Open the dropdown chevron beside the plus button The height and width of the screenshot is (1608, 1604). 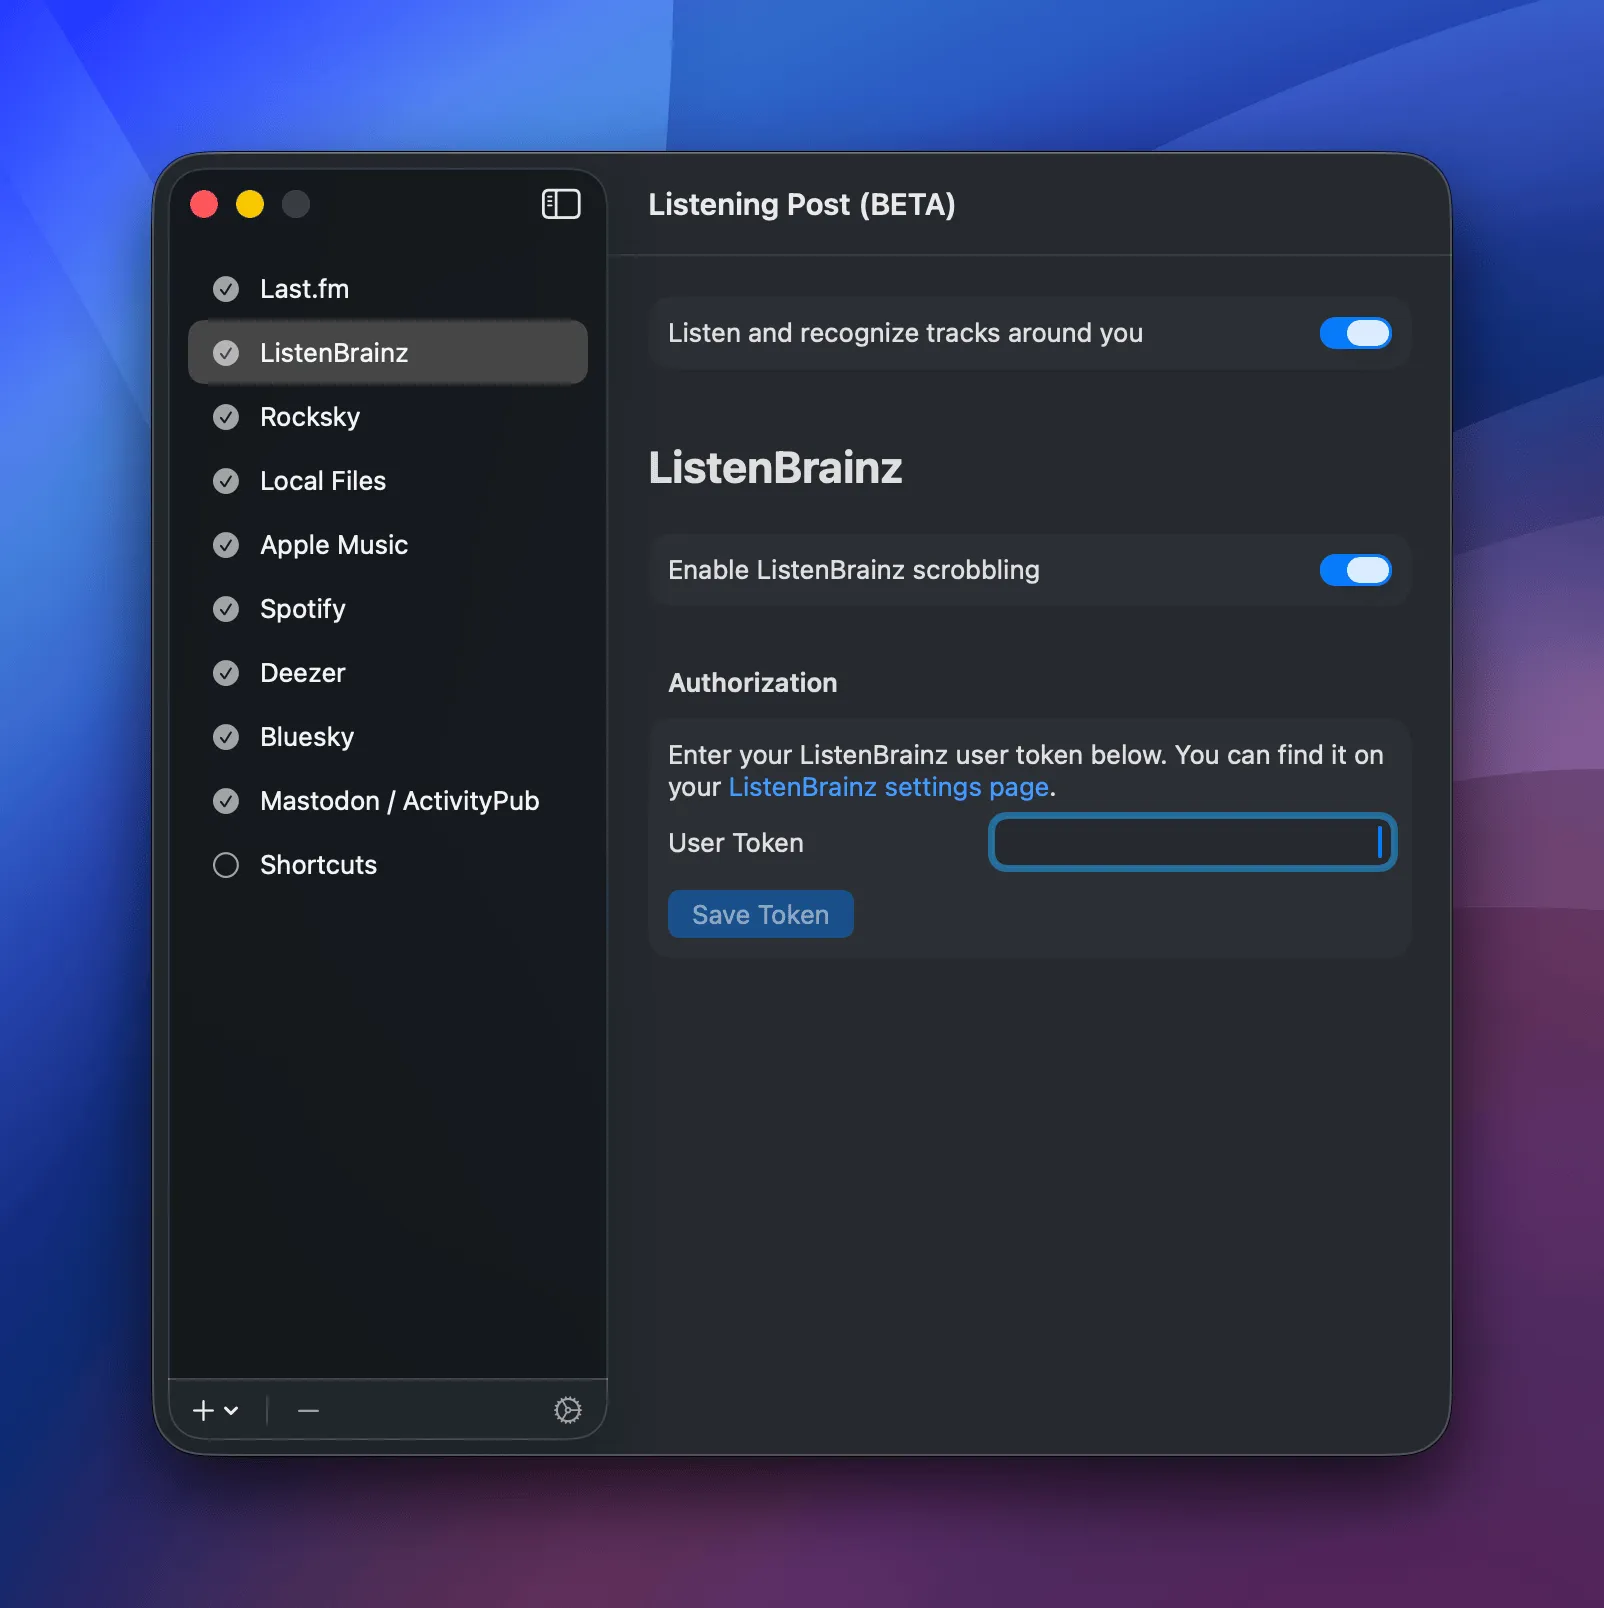tap(231, 1412)
